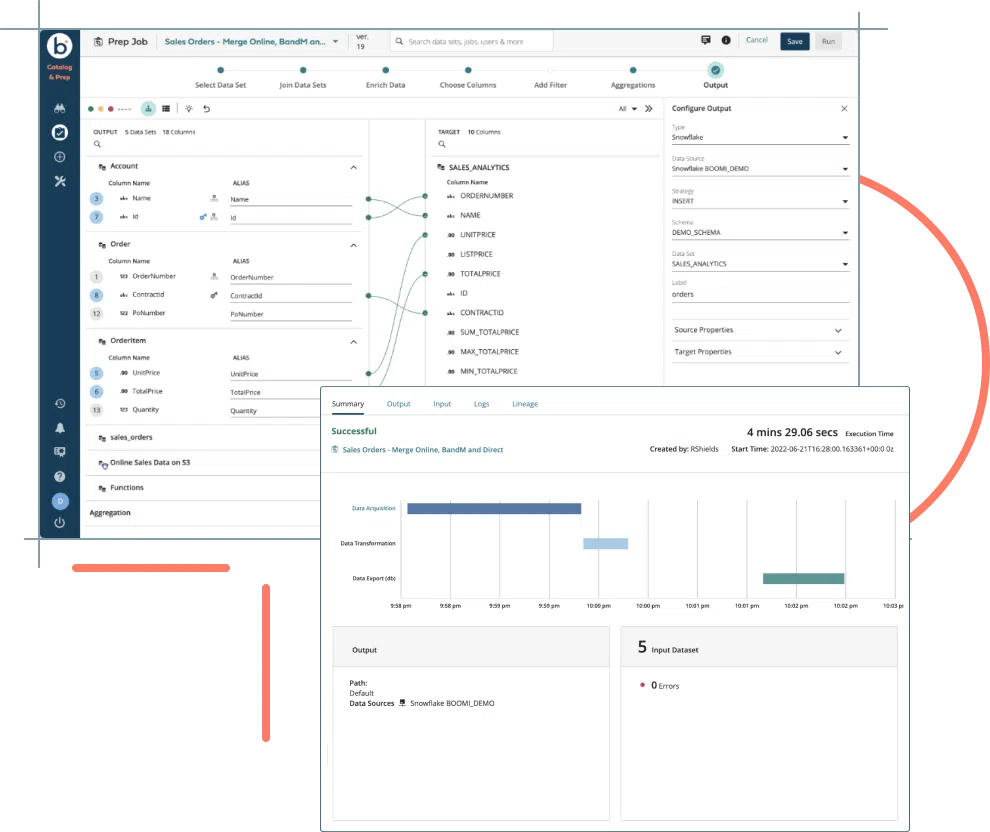The image size is (990, 832).
Task: Click the Prep Job clipboard icon in header
Action: (x=98, y=42)
